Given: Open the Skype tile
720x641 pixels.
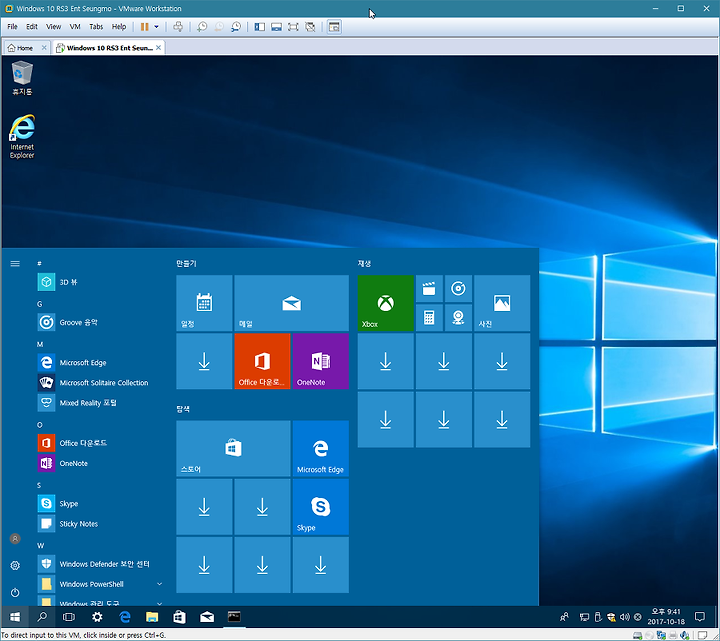Looking at the screenshot, I should (321, 507).
